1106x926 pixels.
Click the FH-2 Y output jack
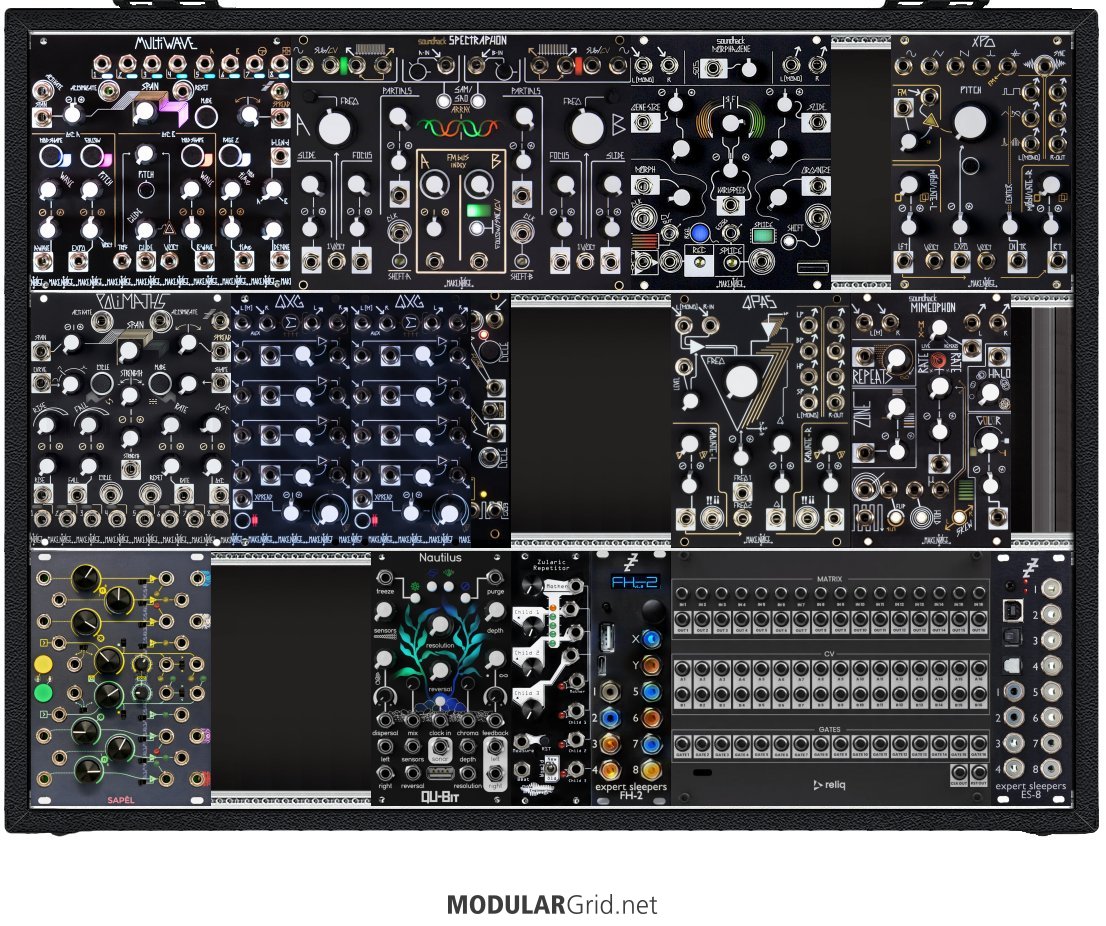pyautogui.click(x=651, y=665)
